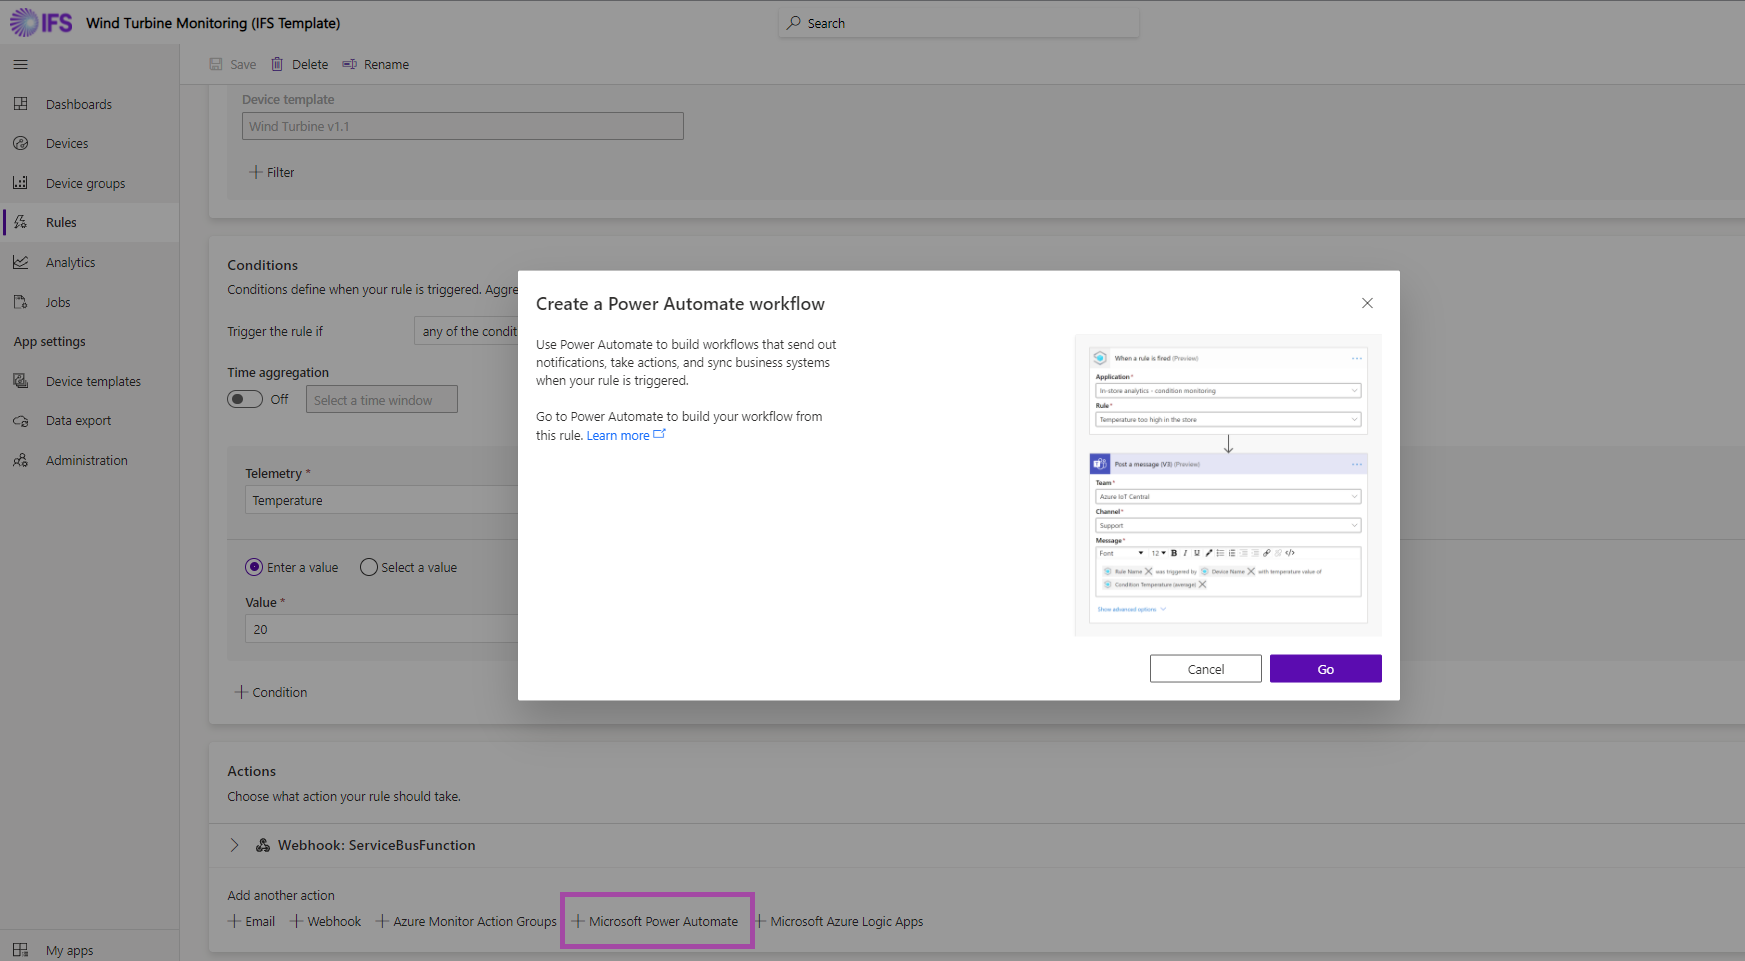
Task: Open the 'Select a time window' dropdown
Action: coord(381,400)
